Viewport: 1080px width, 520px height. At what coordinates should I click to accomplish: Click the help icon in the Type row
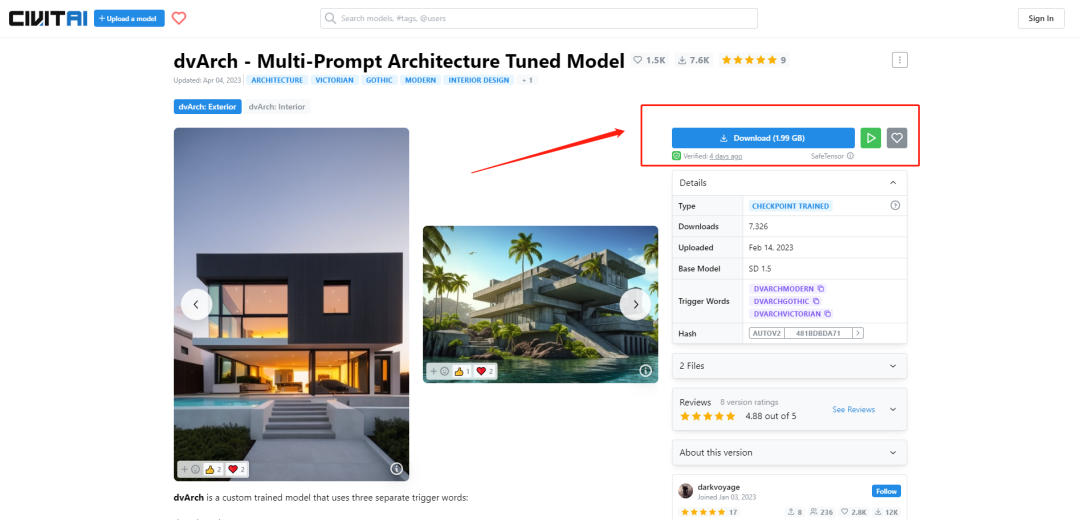[895, 205]
